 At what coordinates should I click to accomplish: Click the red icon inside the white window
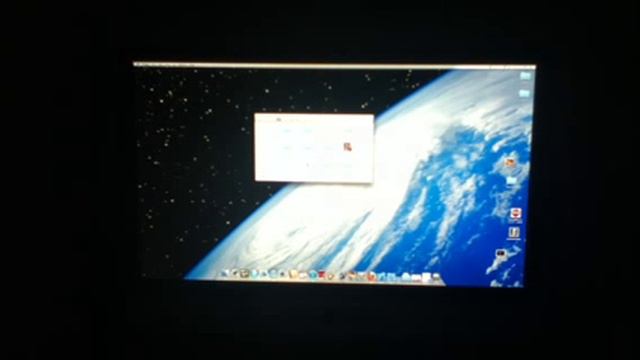pyautogui.click(x=347, y=147)
